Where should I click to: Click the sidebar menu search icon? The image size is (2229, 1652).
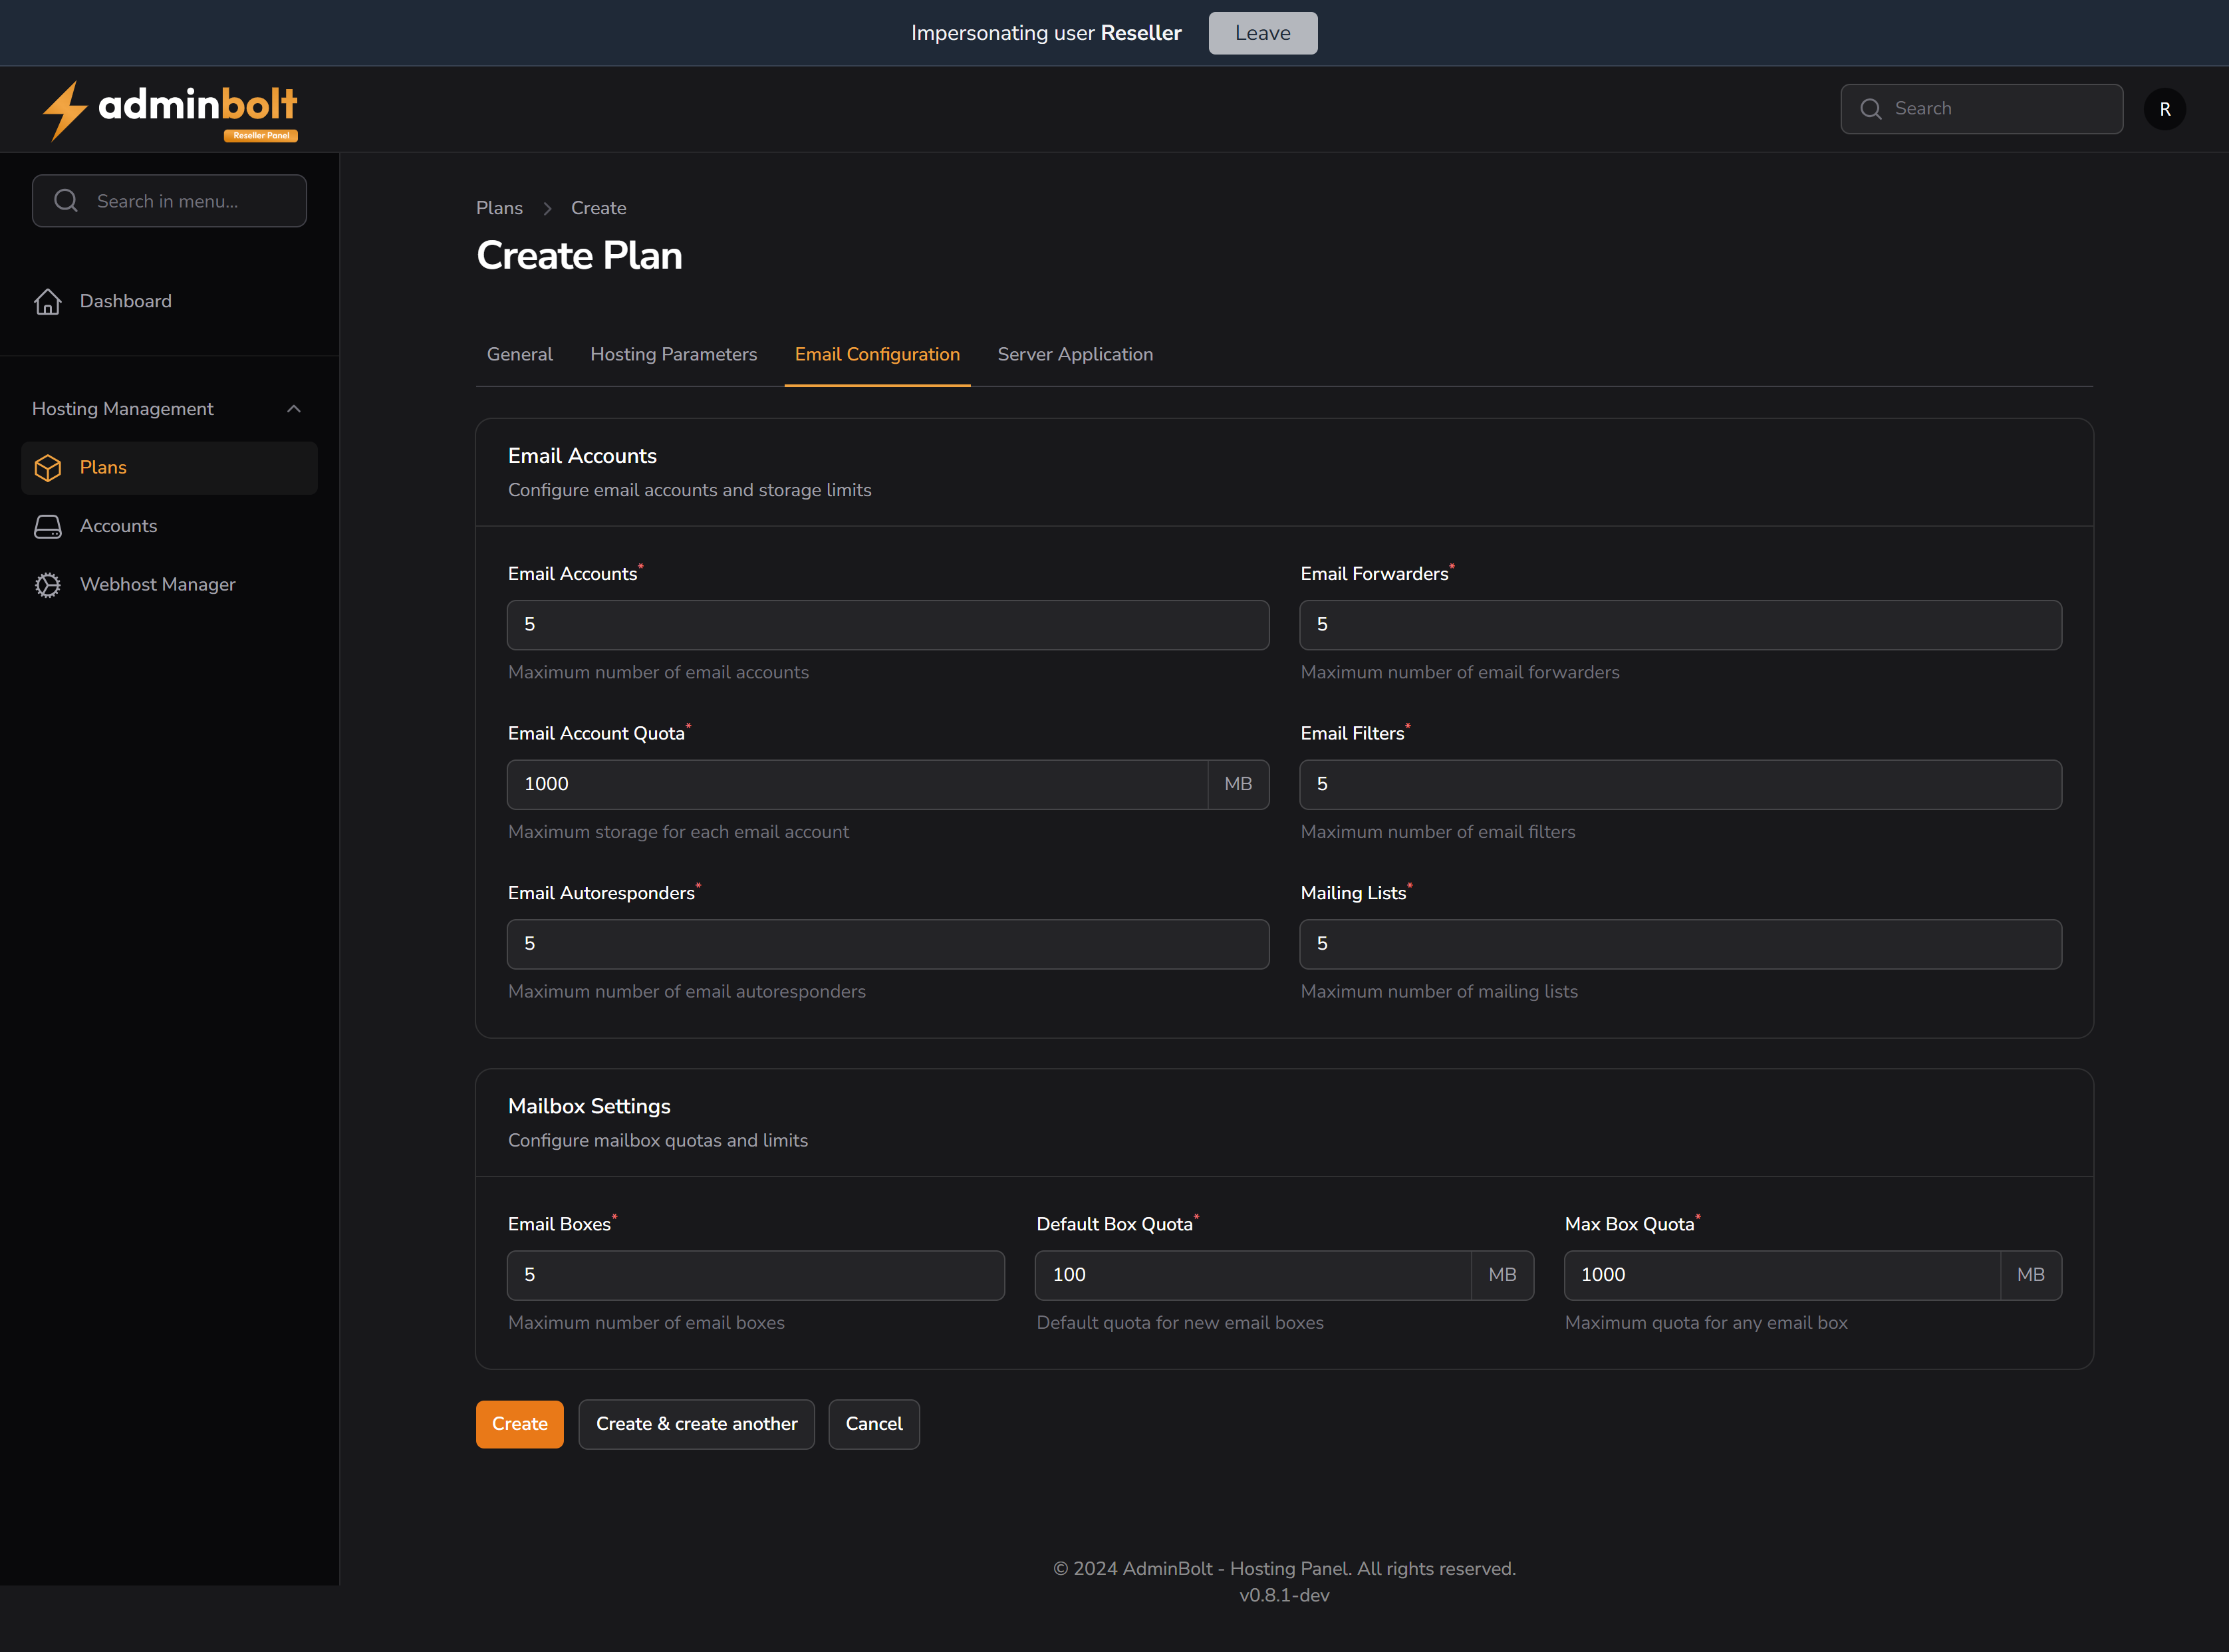(66, 201)
